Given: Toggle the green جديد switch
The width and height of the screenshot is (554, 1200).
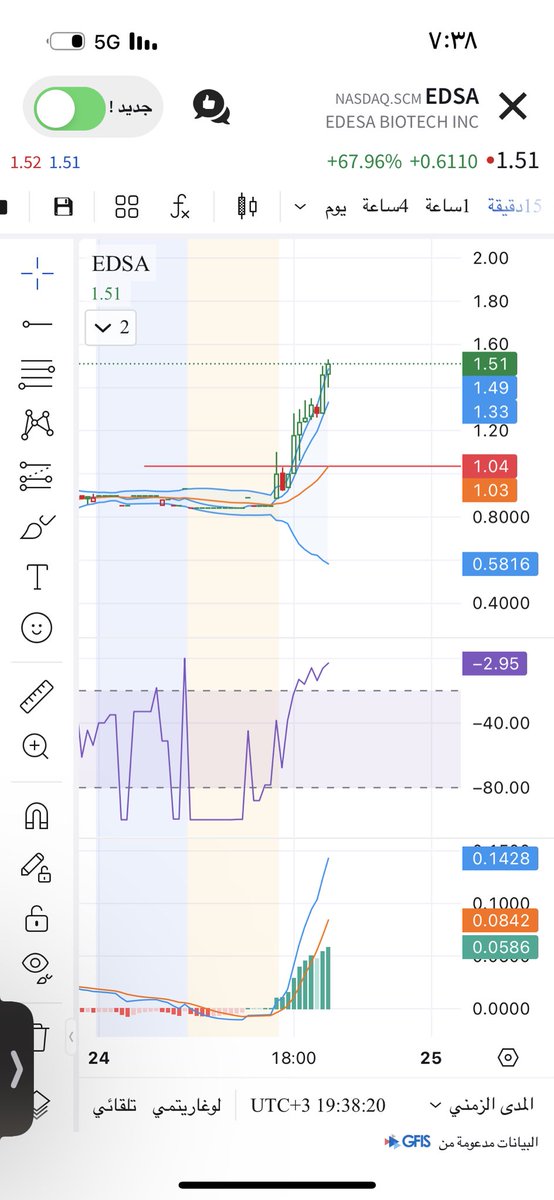Looking at the screenshot, I should click(70, 108).
